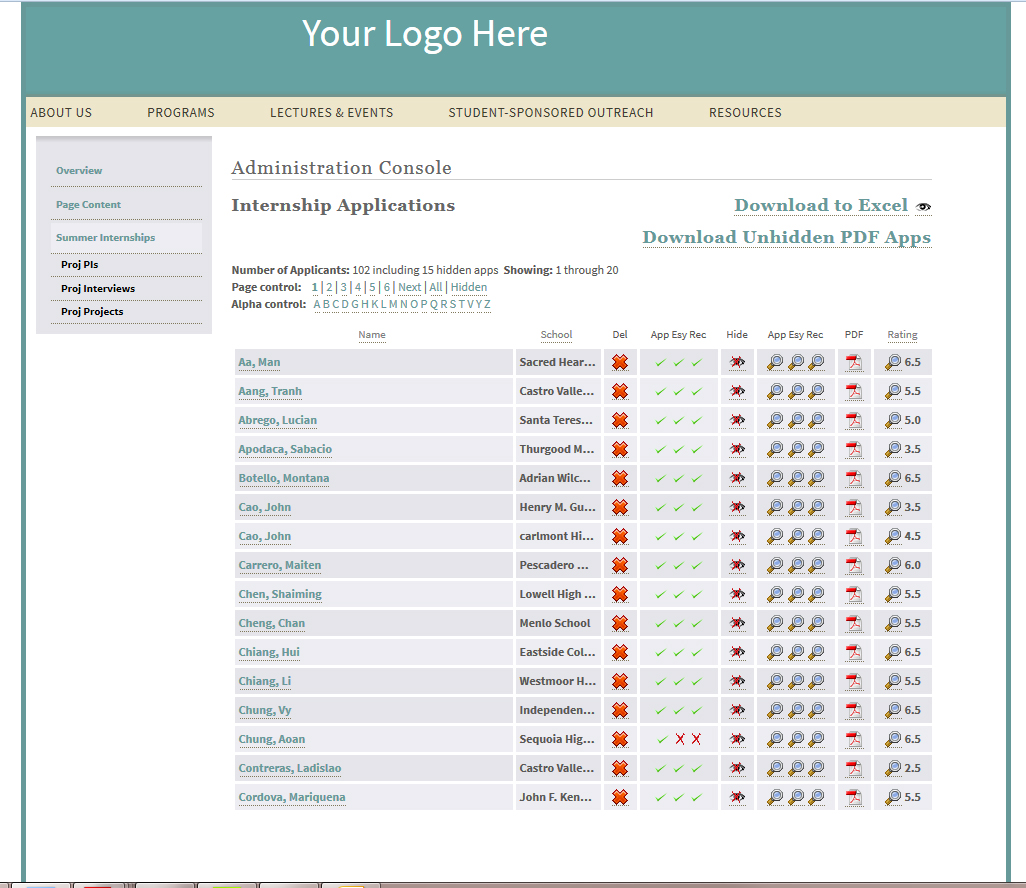Click eye icon beside Download to Excel

923,207
